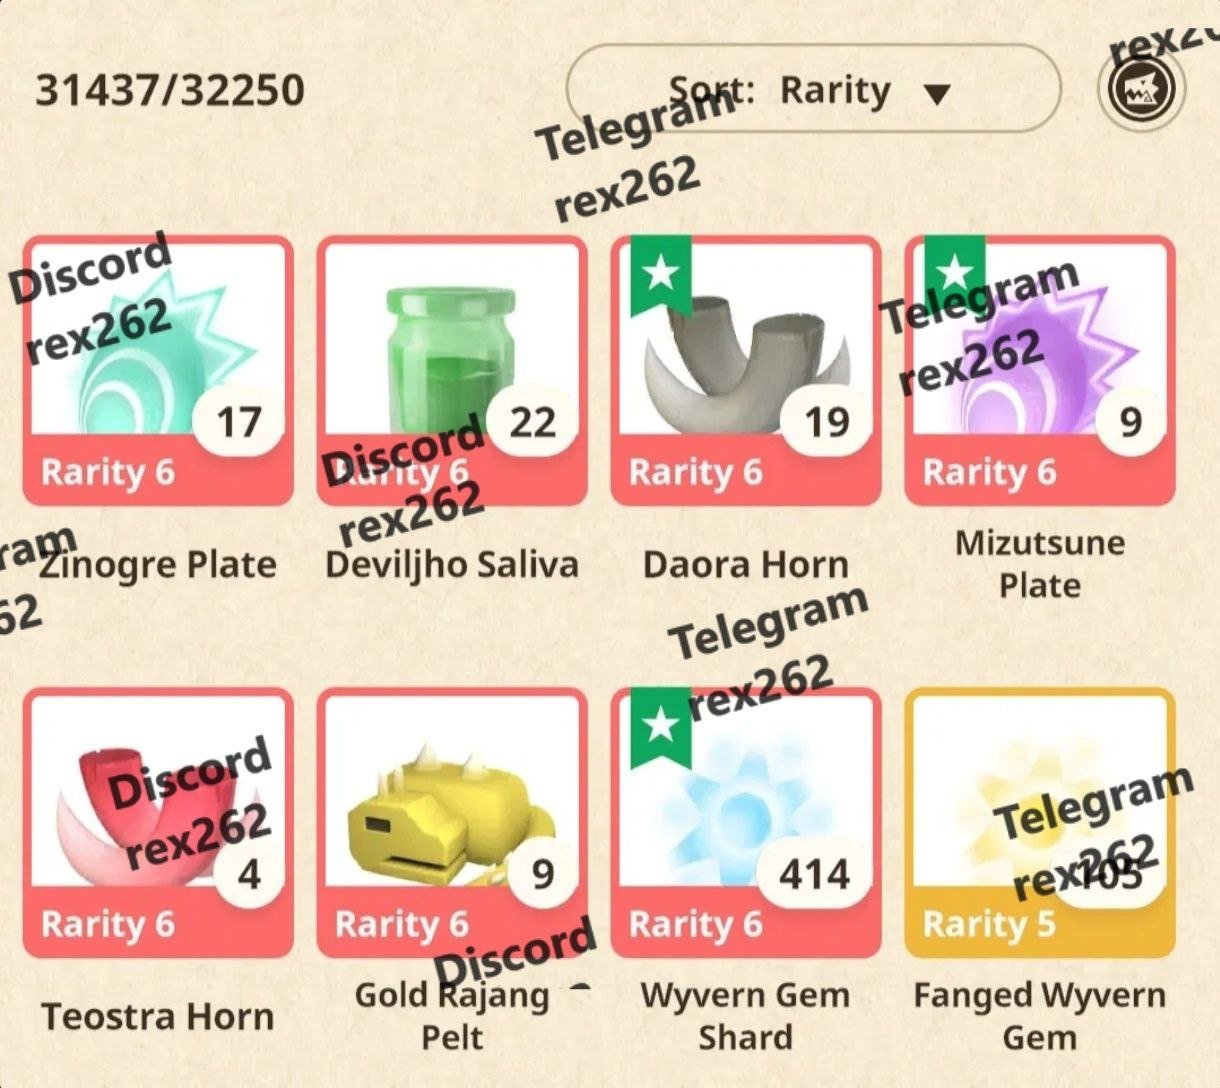Open the Sort: Rarity dropdown
The image size is (1220, 1088).
click(813, 89)
